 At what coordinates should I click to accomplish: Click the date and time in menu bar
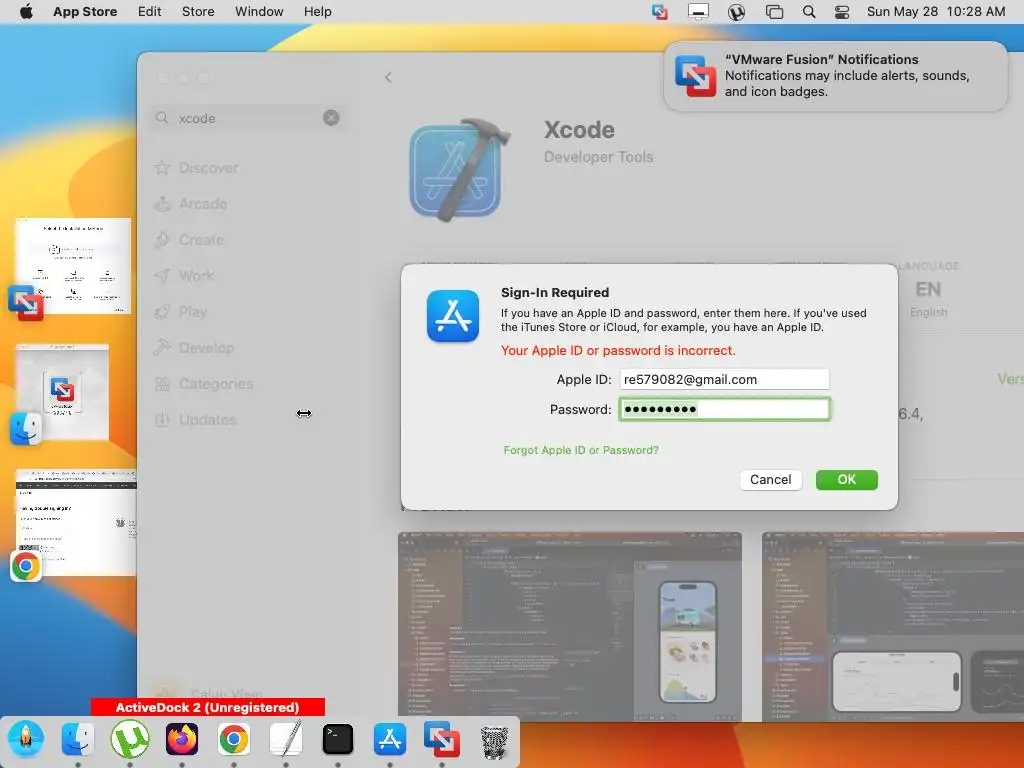click(936, 12)
